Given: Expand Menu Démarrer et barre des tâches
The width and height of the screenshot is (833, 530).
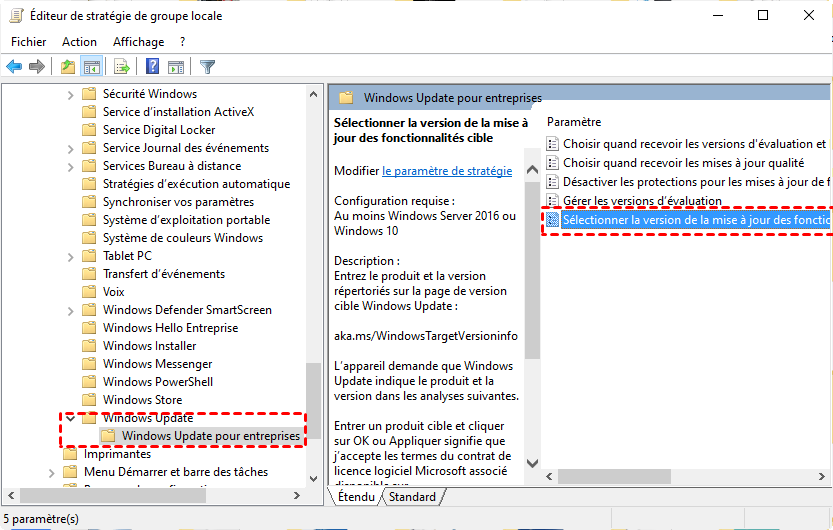Looking at the screenshot, I should click(x=51, y=473).
